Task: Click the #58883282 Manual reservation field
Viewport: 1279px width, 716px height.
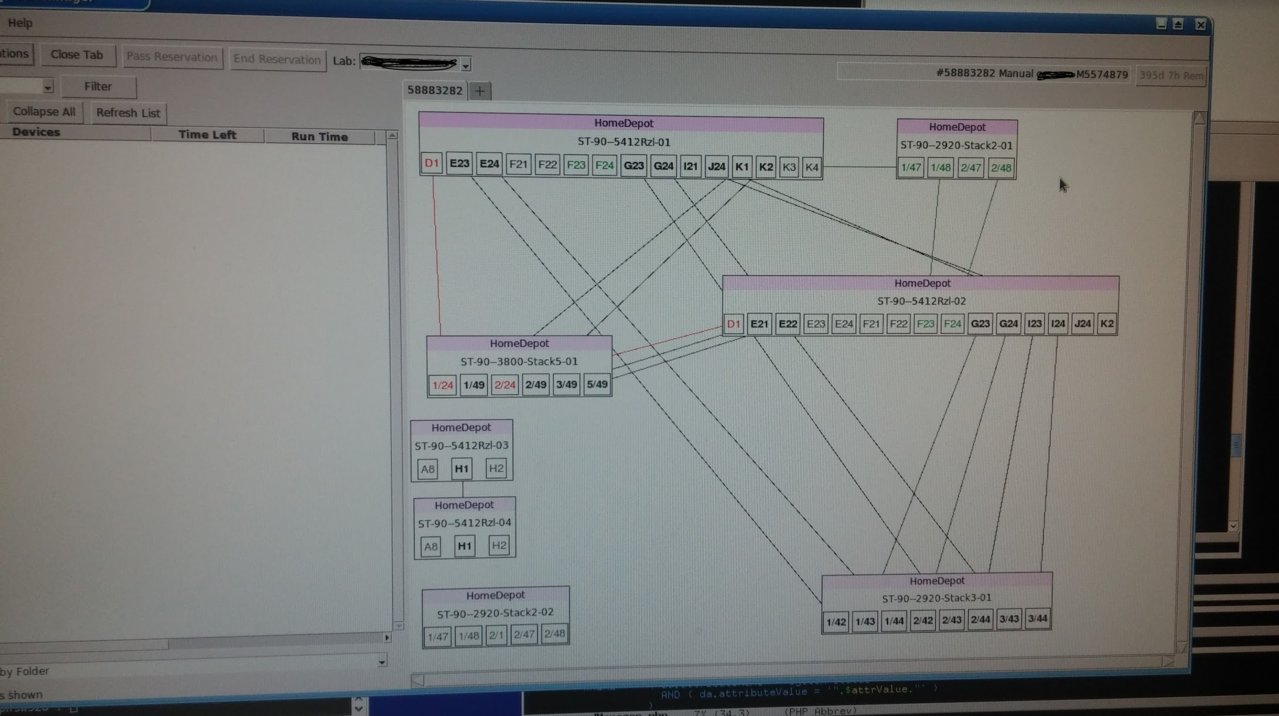Action: click(985, 74)
